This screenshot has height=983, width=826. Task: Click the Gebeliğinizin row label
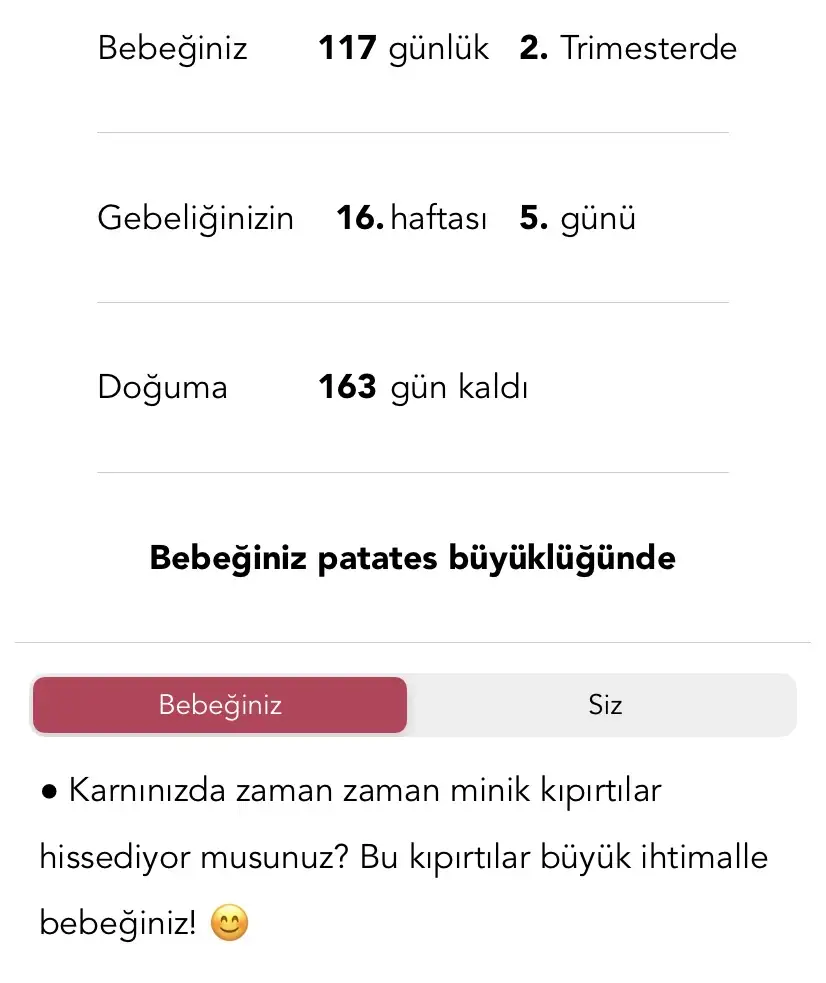(x=195, y=218)
